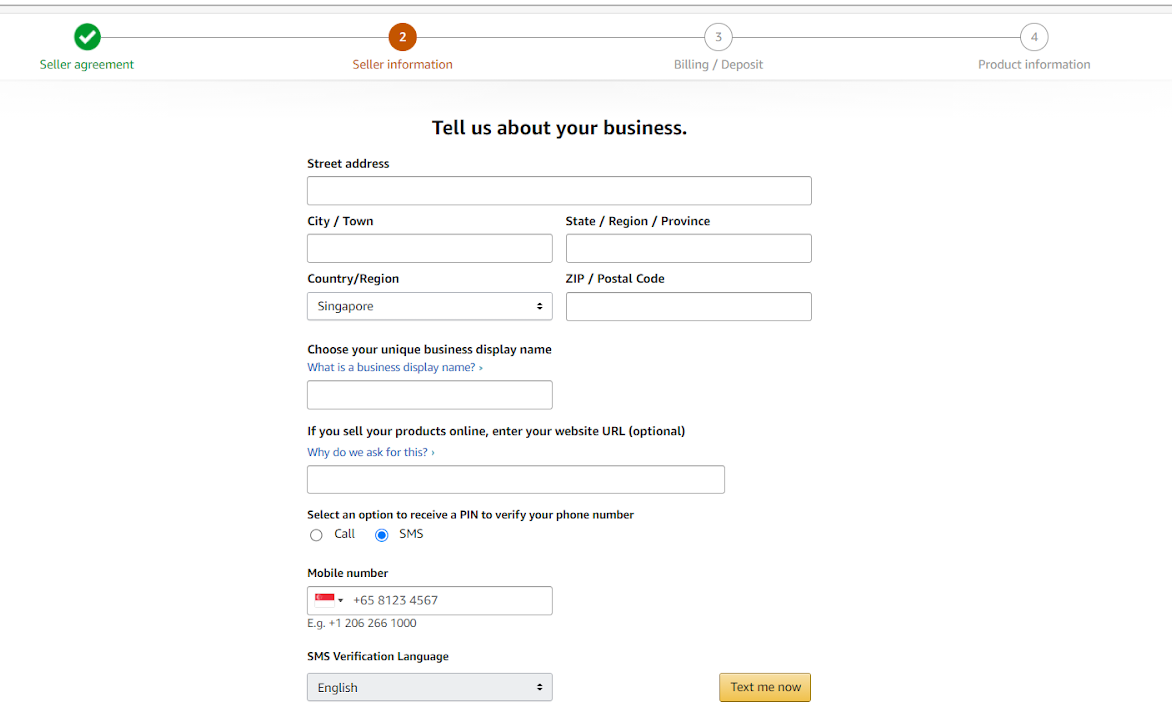Viewport: 1172px width, 714px height.
Task: Focus the Mobile number field
Action: 430,600
